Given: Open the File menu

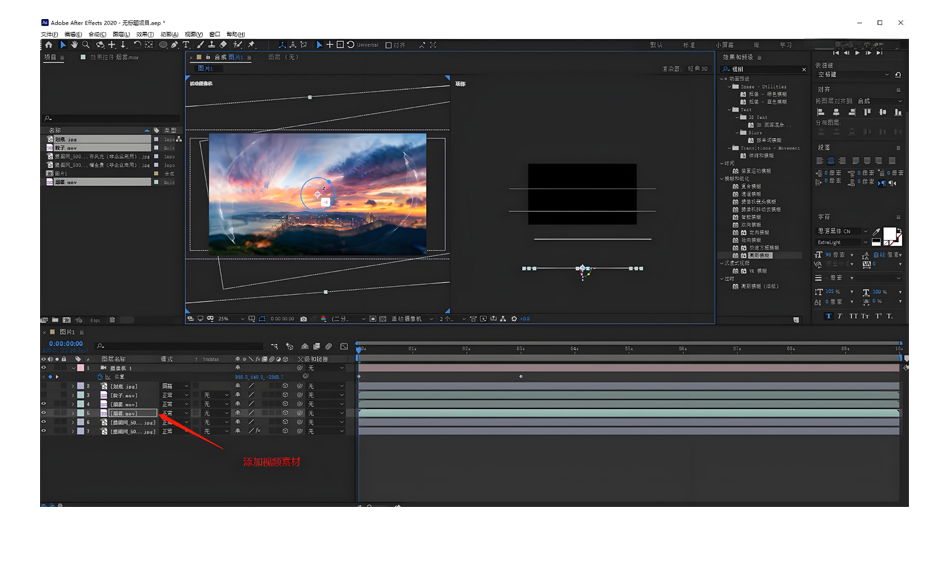Looking at the screenshot, I should [x=49, y=35].
